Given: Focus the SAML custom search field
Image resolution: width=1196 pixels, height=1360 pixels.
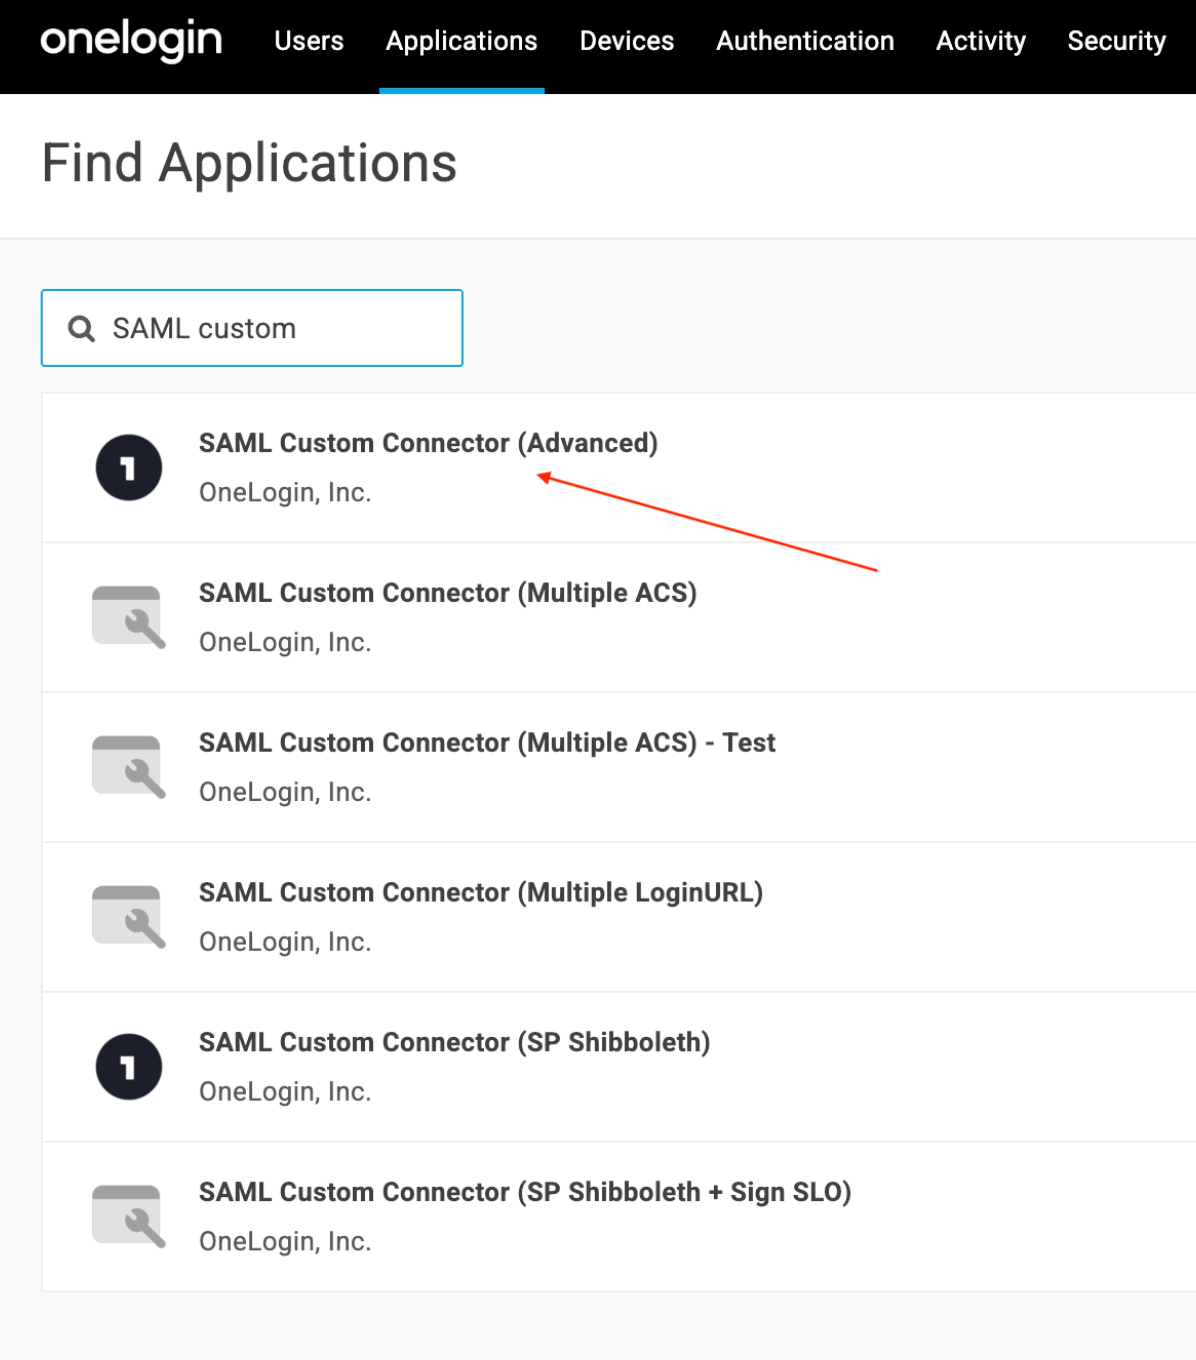Looking at the screenshot, I should tap(252, 328).
